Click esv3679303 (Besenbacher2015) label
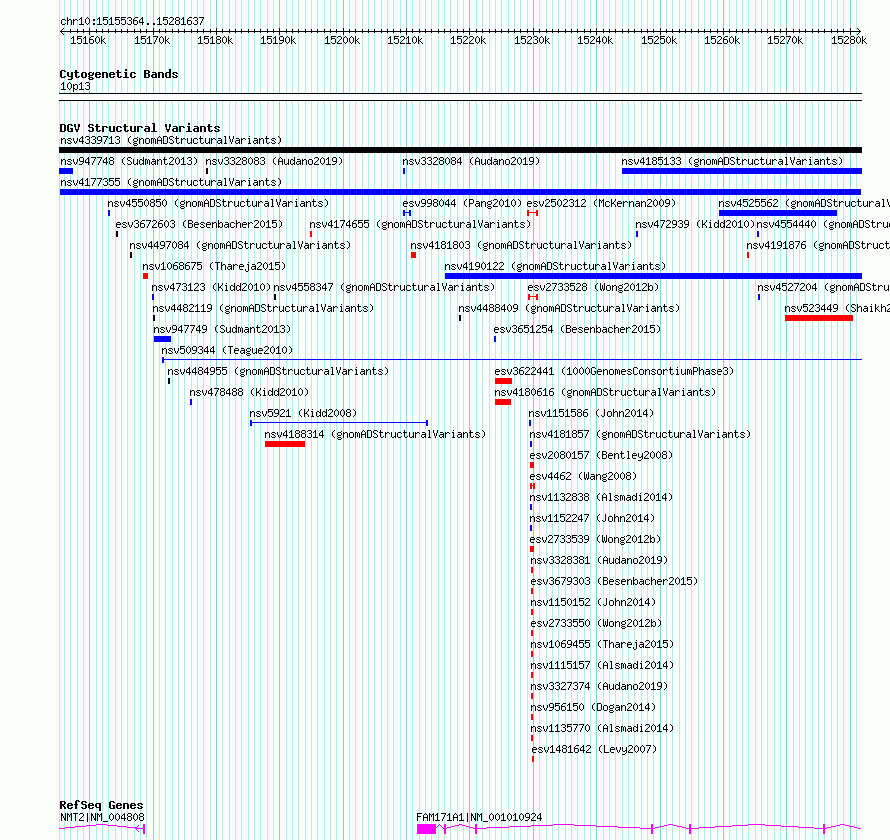Screen dimensions: 890x840 [x=614, y=581]
